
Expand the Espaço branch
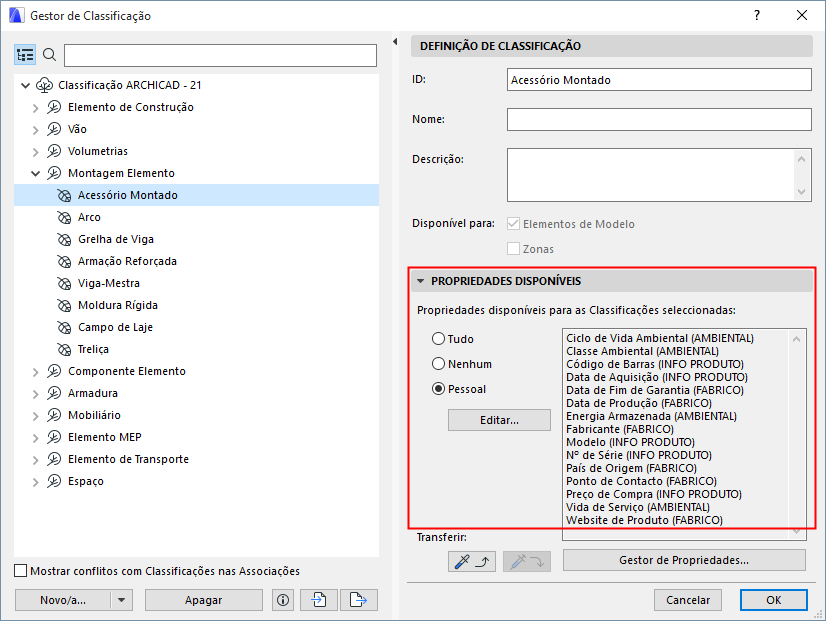[x=35, y=482]
